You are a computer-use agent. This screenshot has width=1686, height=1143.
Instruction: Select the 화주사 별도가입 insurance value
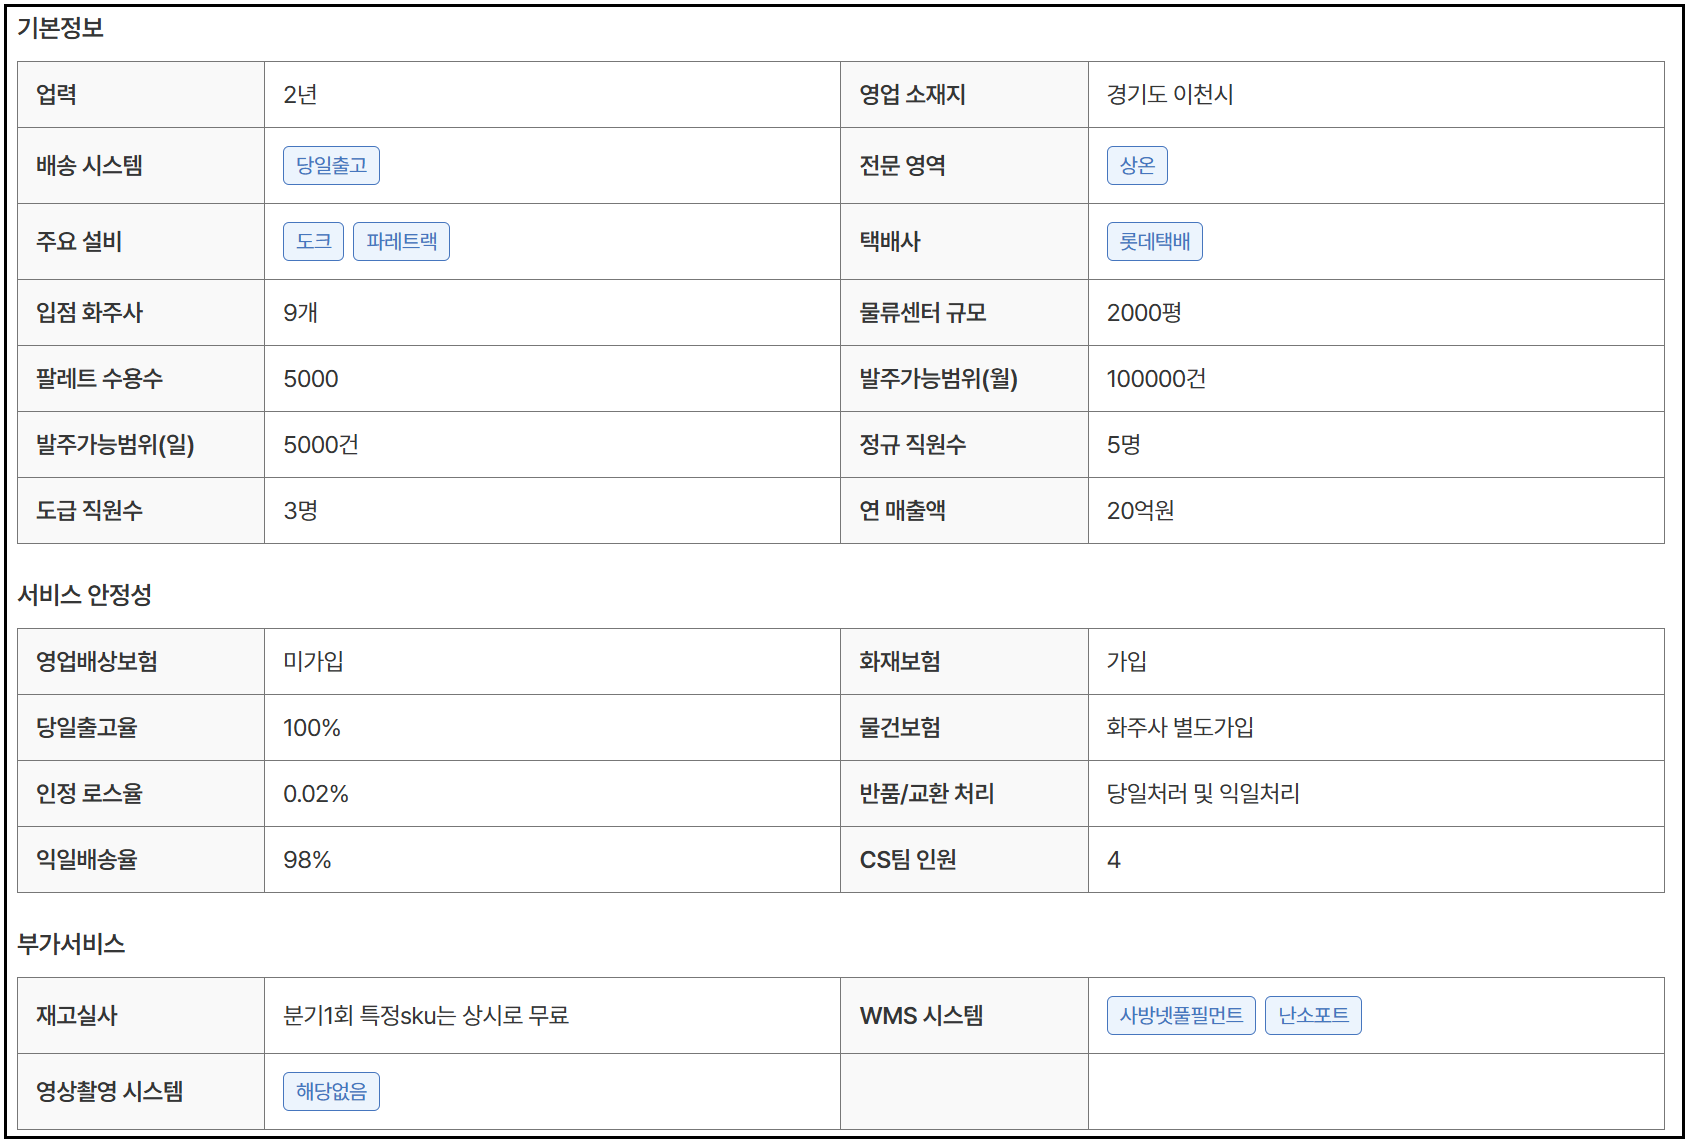point(1179,728)
